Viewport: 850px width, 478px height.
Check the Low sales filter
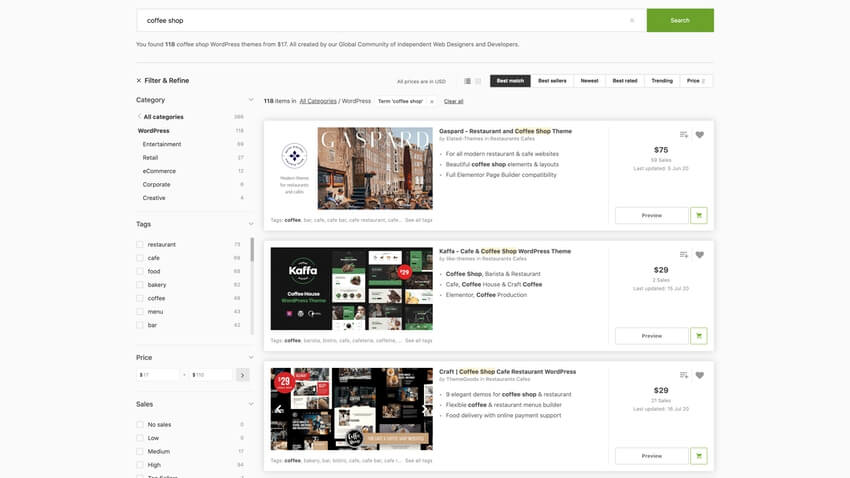[140, 438]
